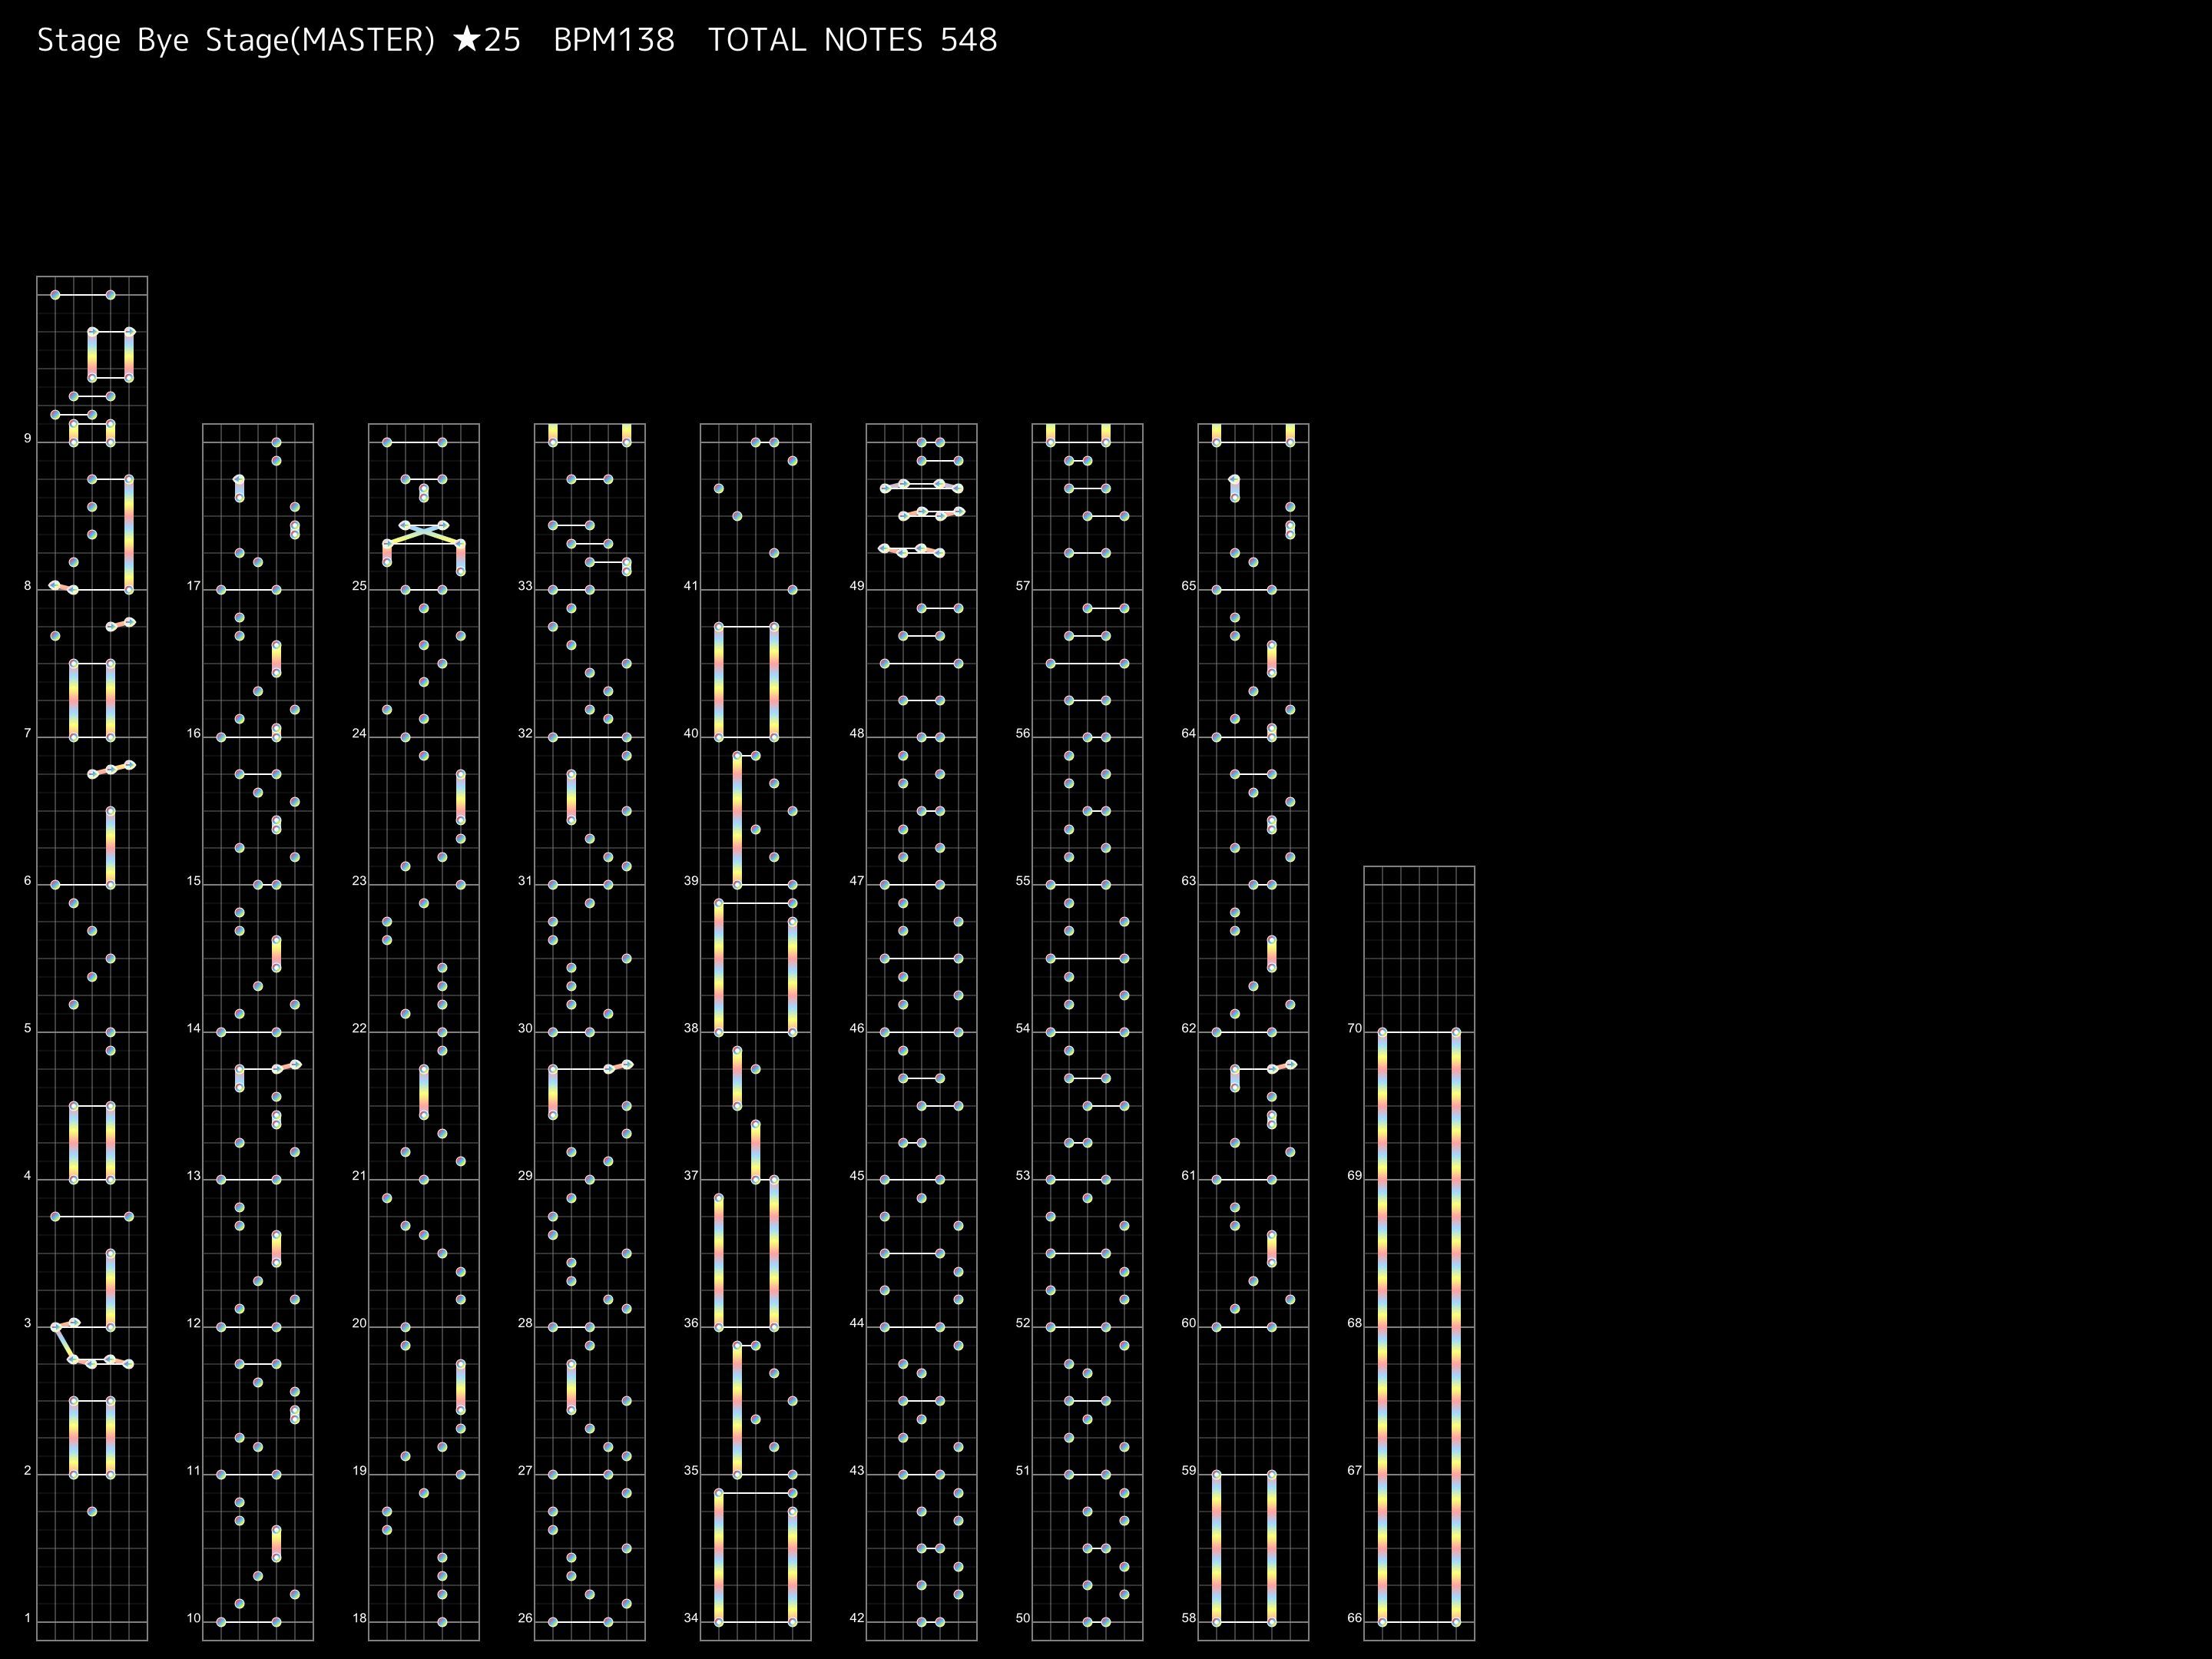Click the top-left tap note above measure 9

coord(55,295)
